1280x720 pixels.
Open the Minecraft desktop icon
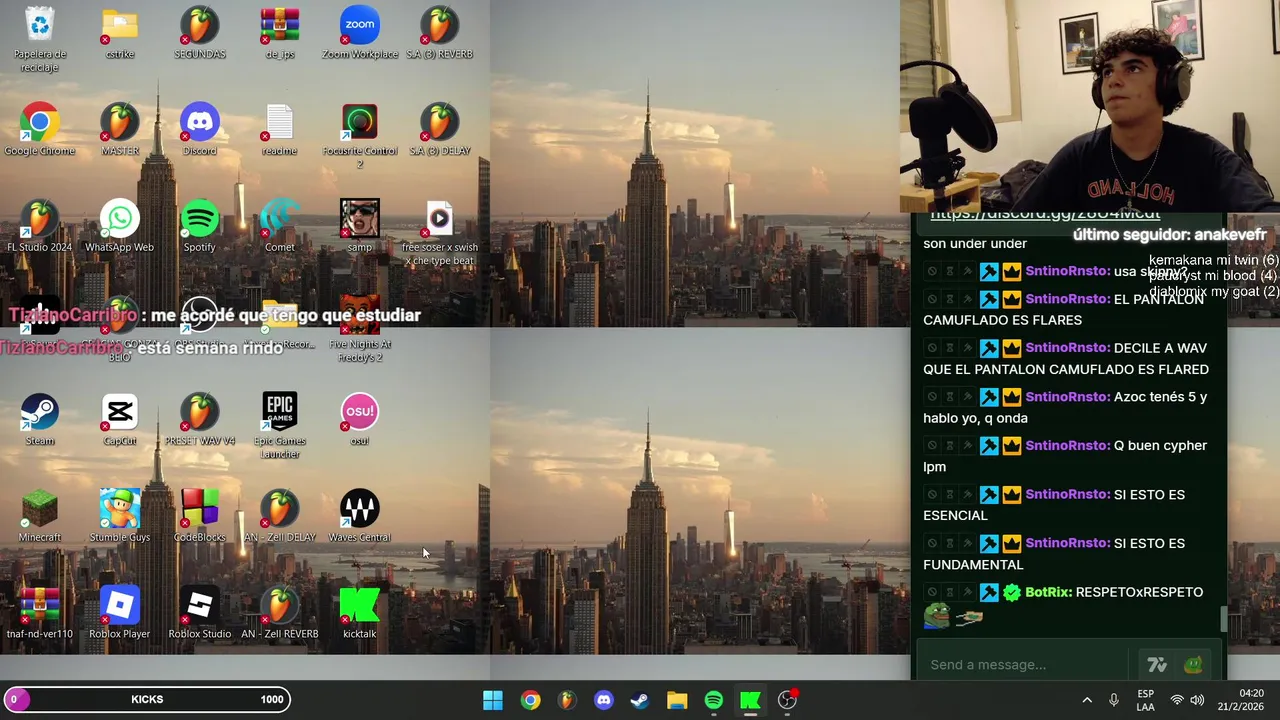coord(40,516)
